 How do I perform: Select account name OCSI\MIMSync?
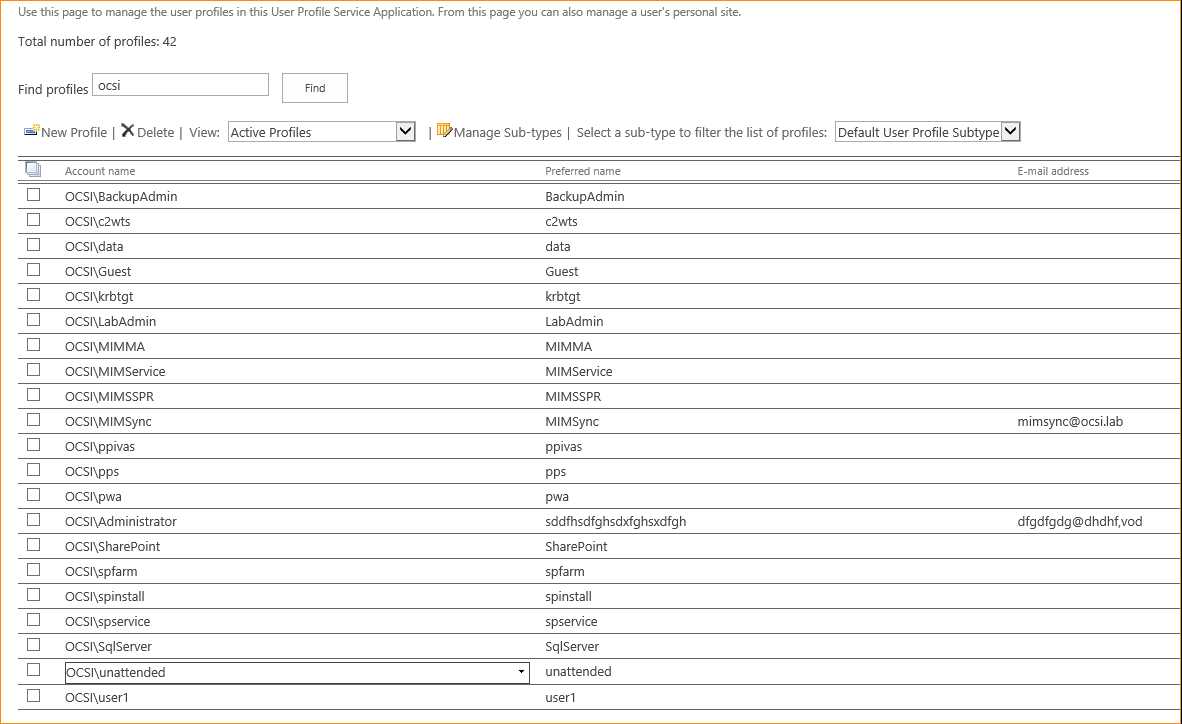(108, 422)
